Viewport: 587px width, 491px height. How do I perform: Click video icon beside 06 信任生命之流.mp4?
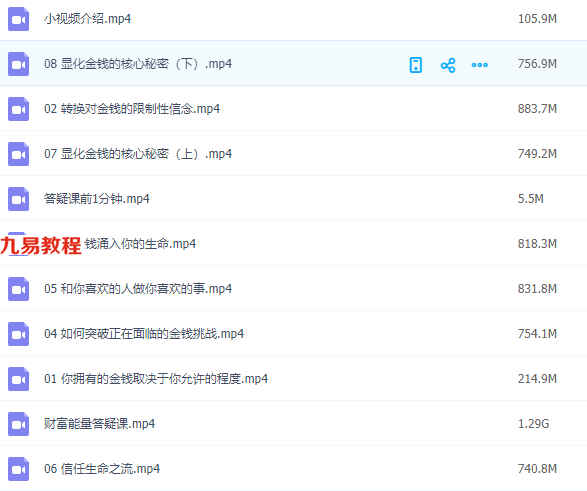click(18, 469)
